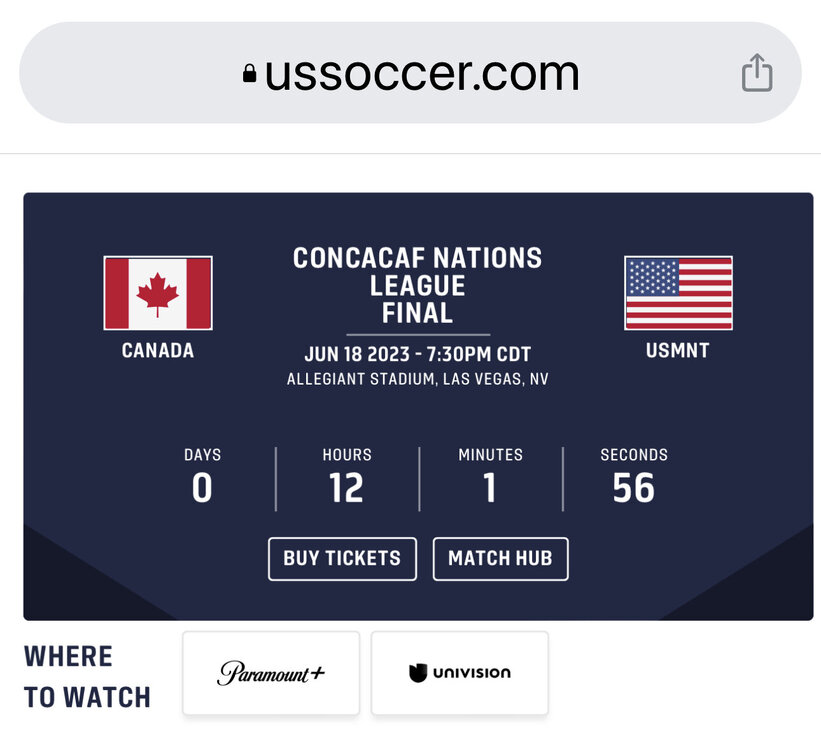Click the Hours countdown value

pos(346,488)
